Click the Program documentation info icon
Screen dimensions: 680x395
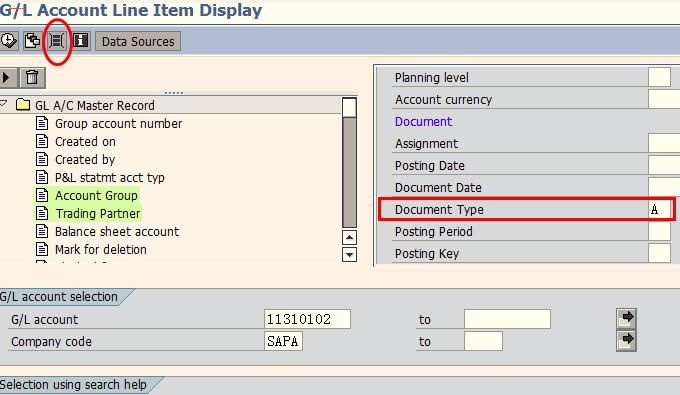coord(81,41)
